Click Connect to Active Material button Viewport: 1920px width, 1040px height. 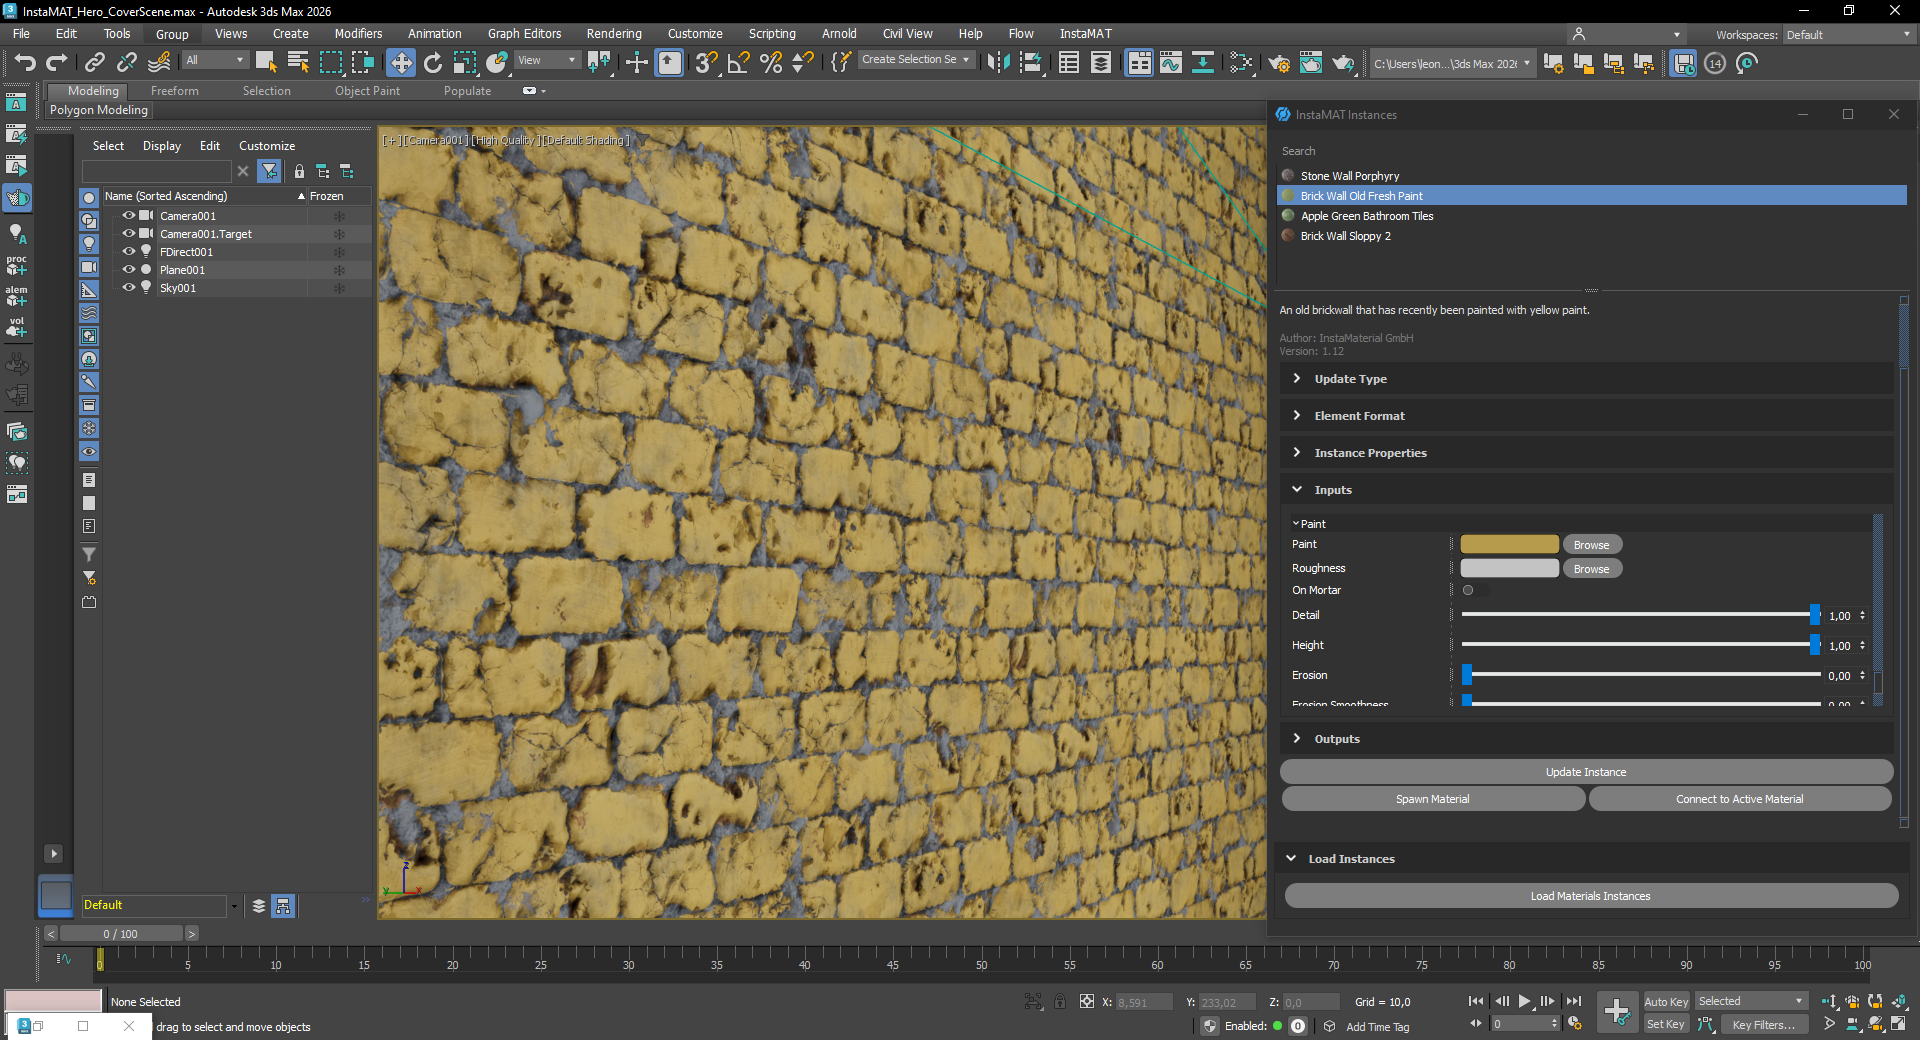(1740, 799)
